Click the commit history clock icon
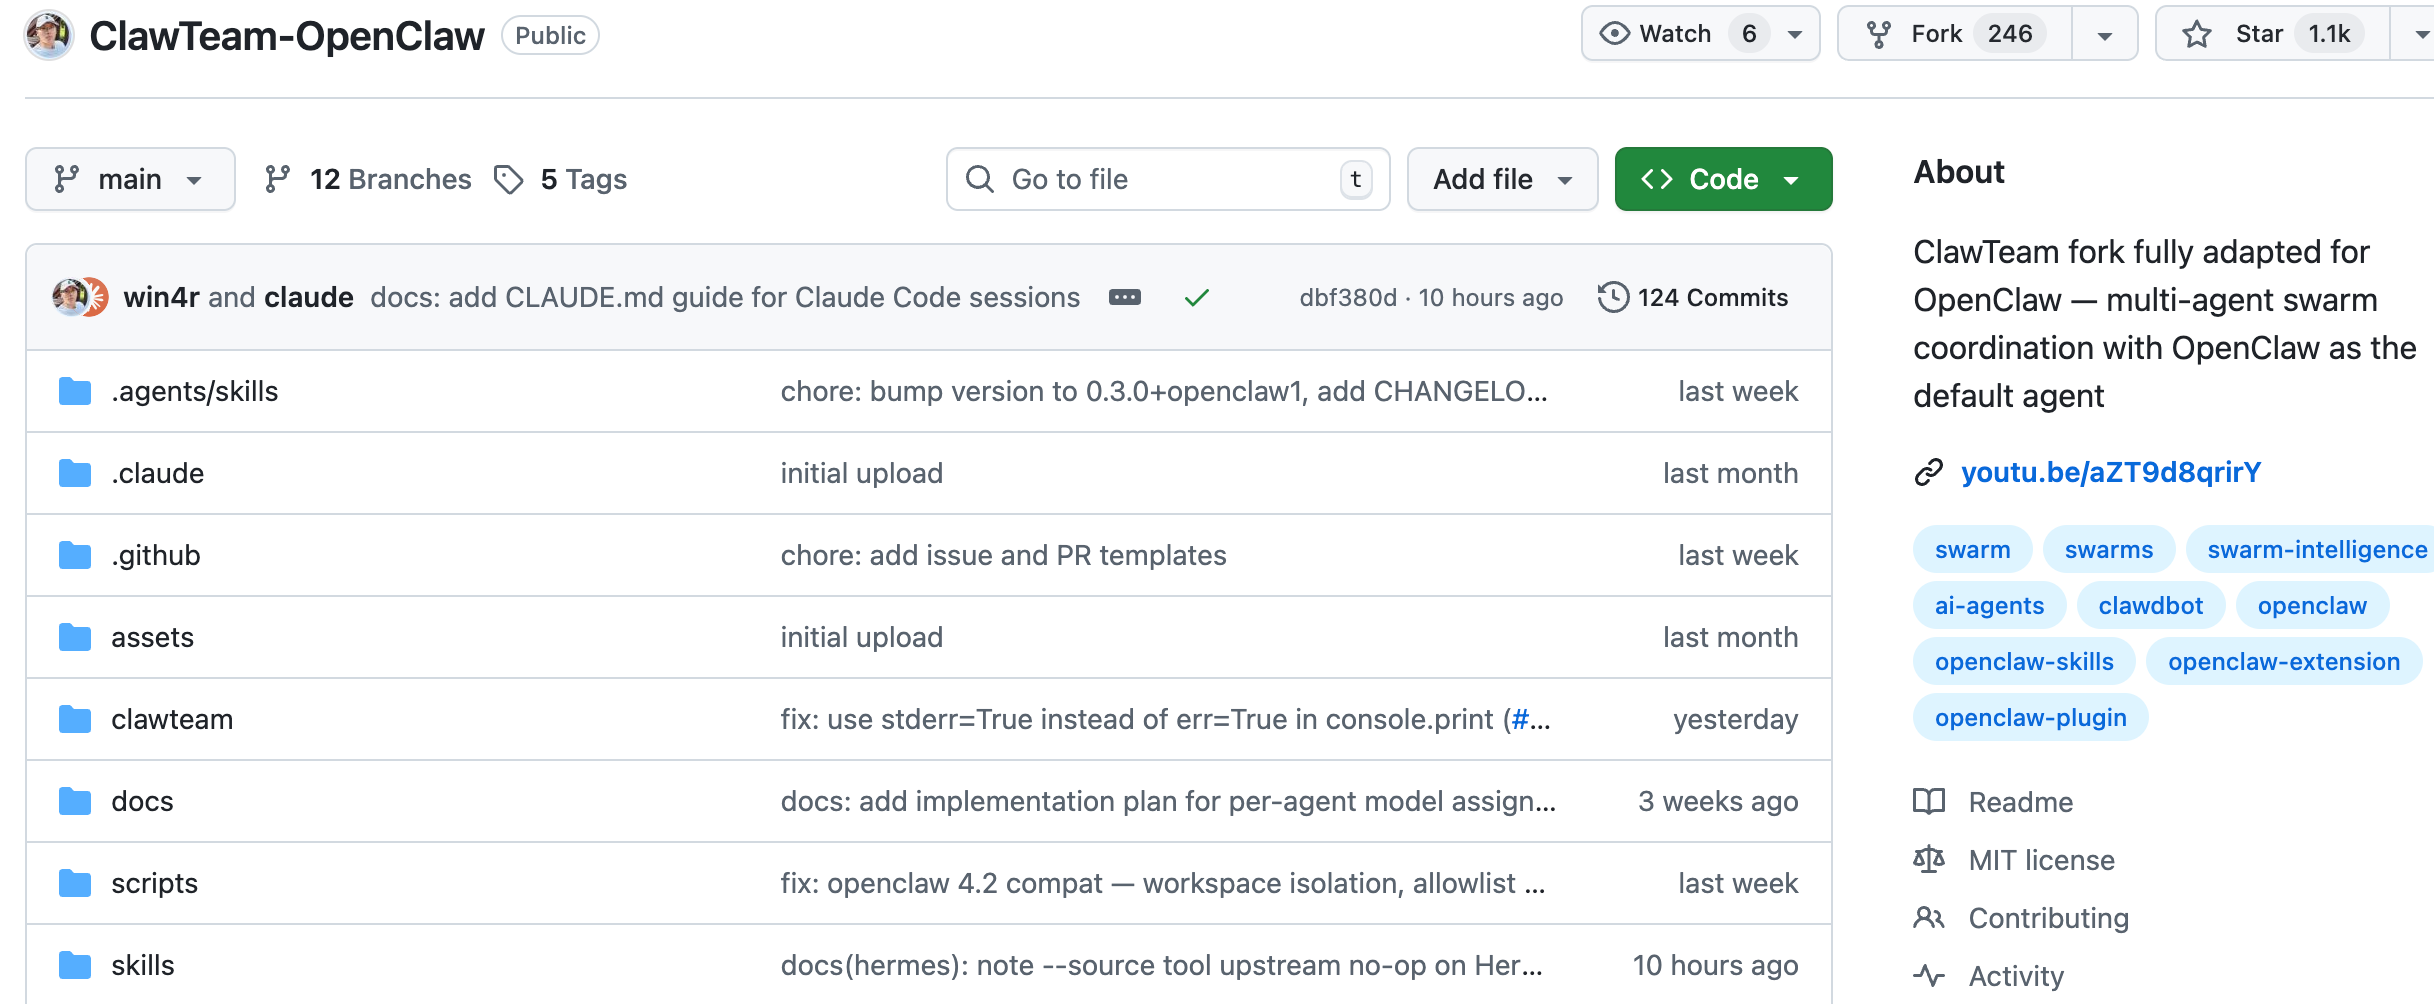Screen dimensions: 2434x1004 (1612, 297)
